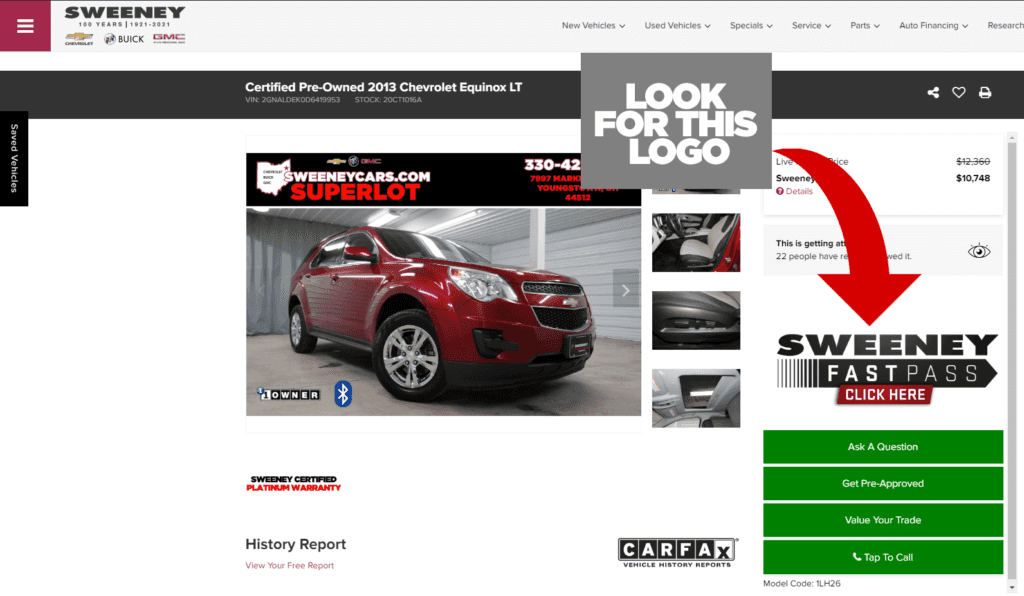Open the Saved Vehicles side tab
This screenshot has height=596, width=1024.
coord(14,159)
